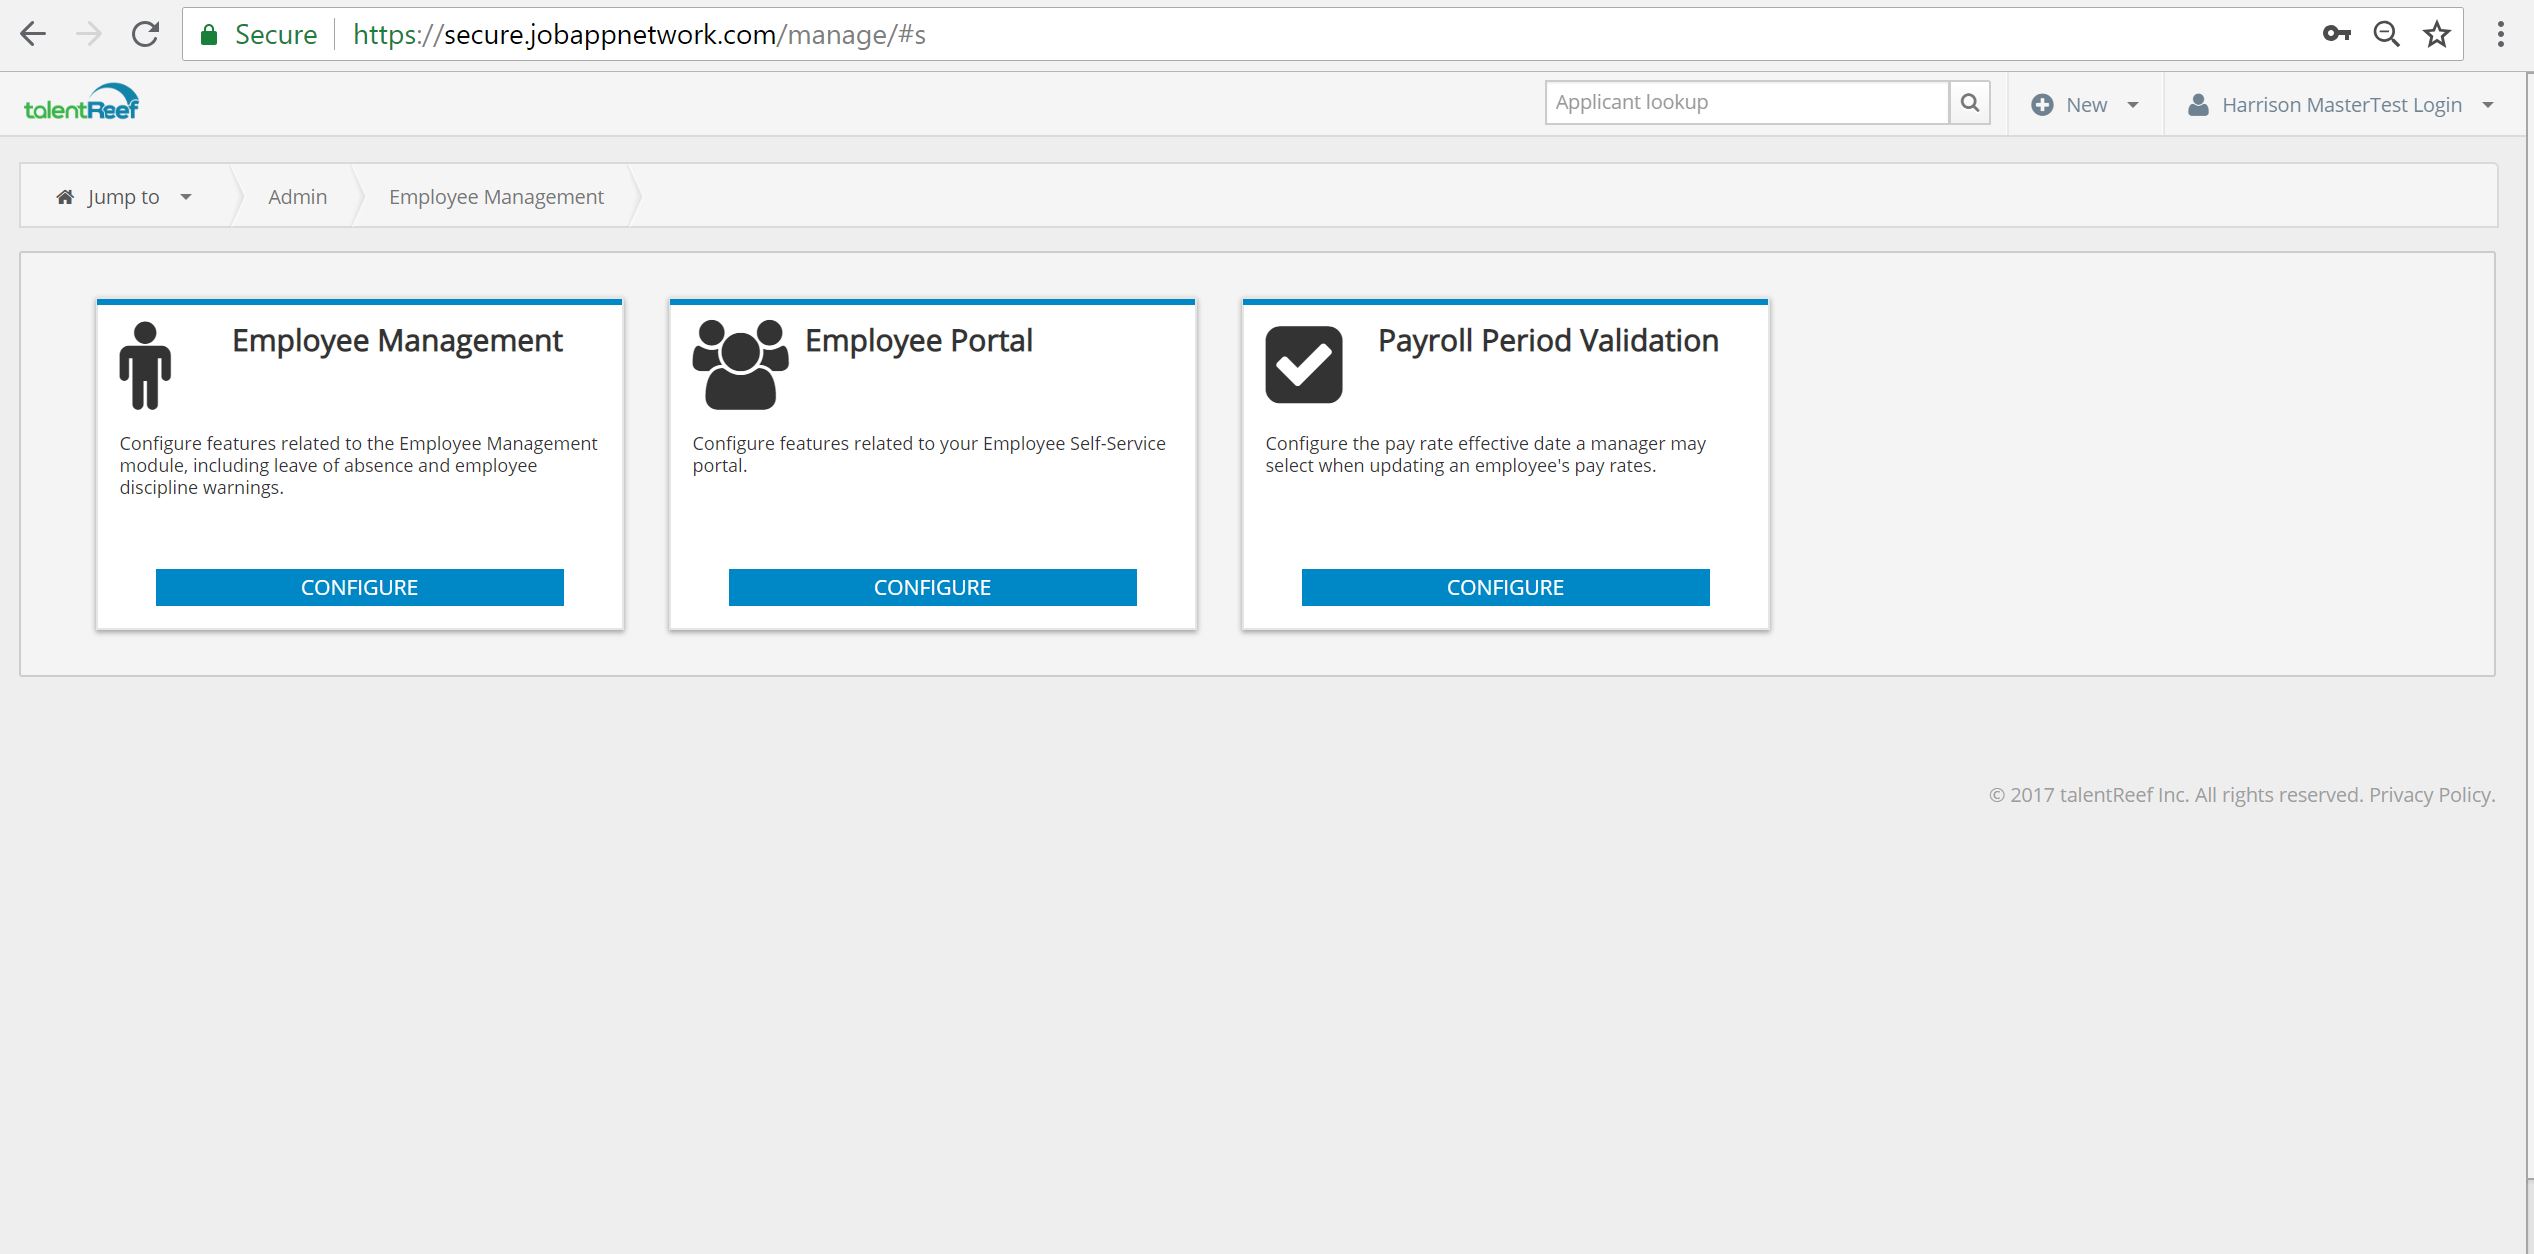Viewport: 2534px width, 1254px height.
Task: Click the Employee Management person icon
Action: (x=145, y=365)
